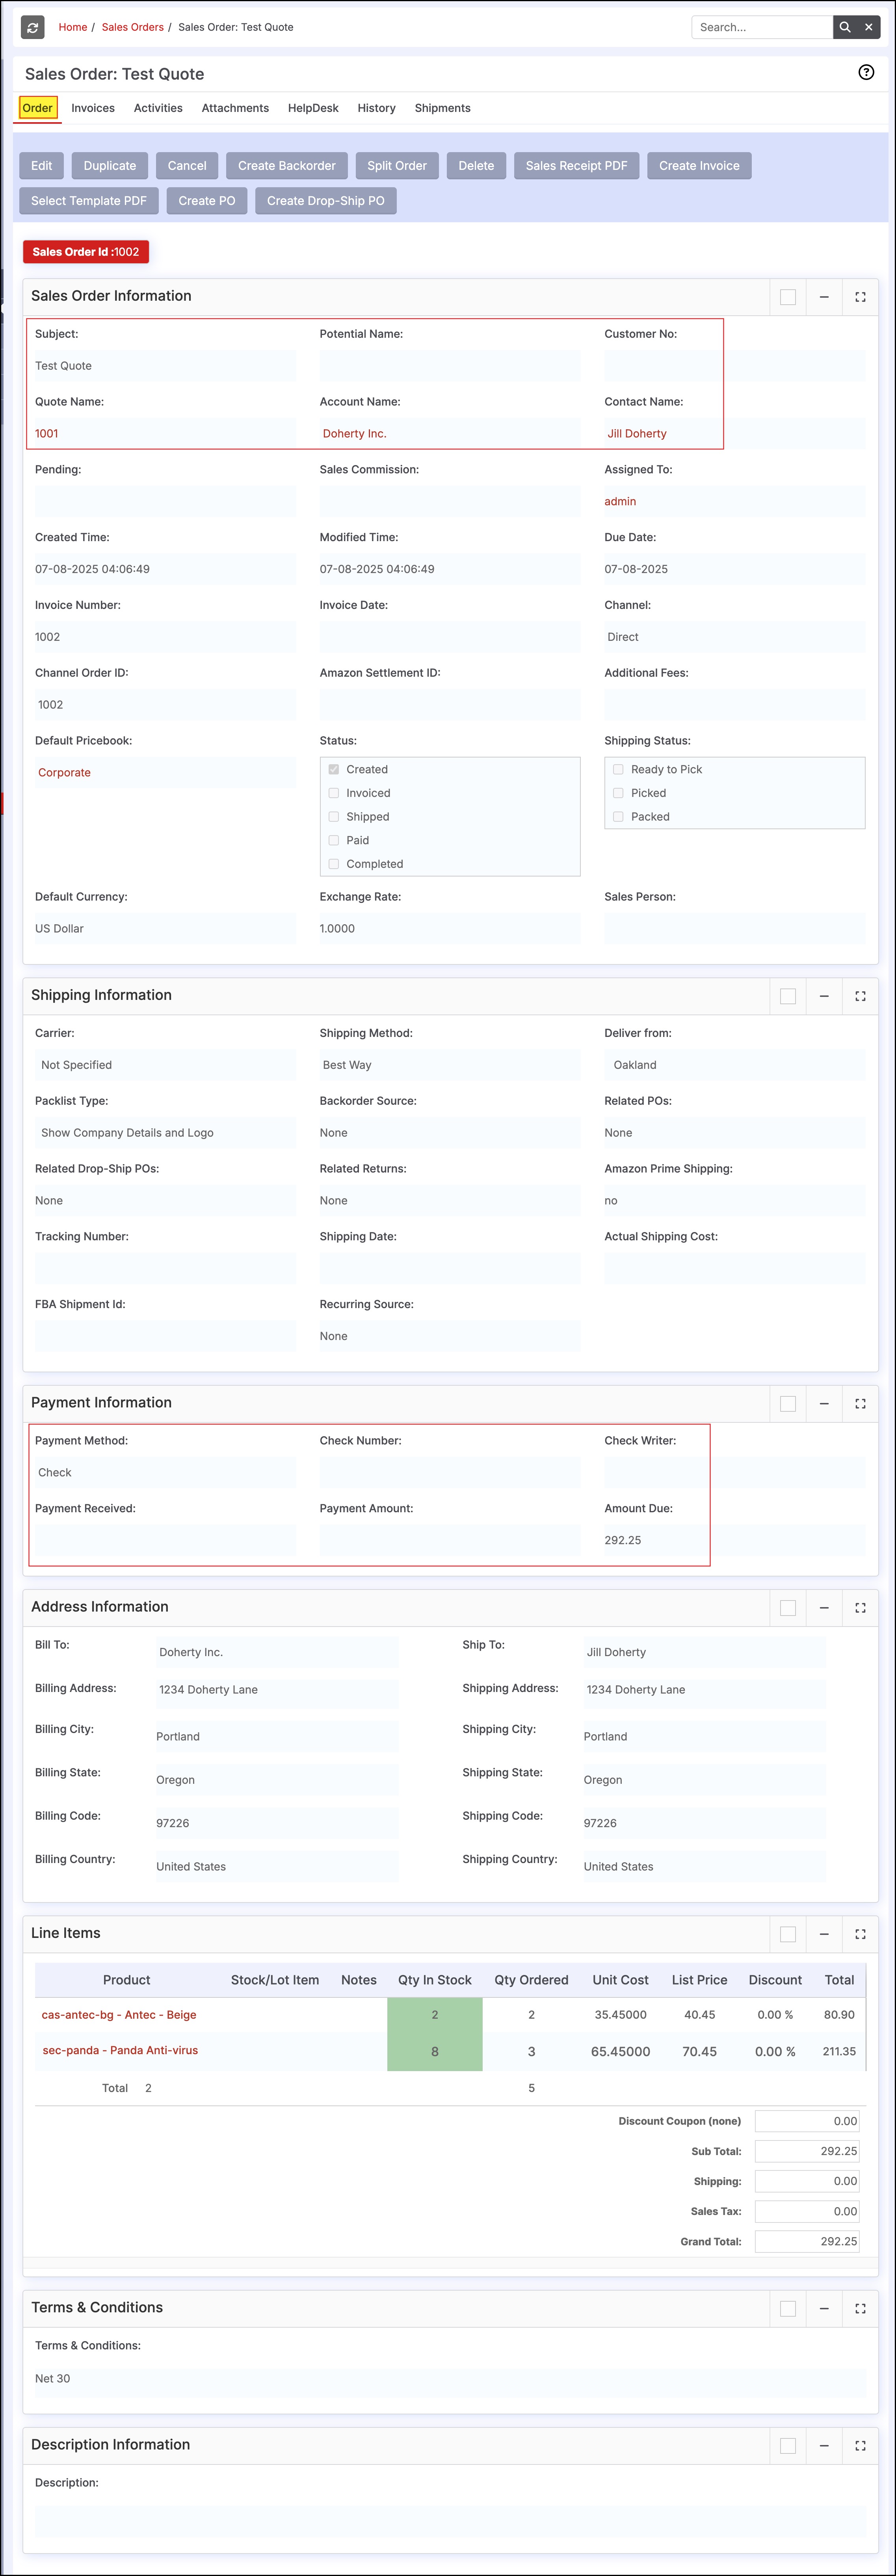
Task: Open the Shipments tab
Action: tap(443, 108)
